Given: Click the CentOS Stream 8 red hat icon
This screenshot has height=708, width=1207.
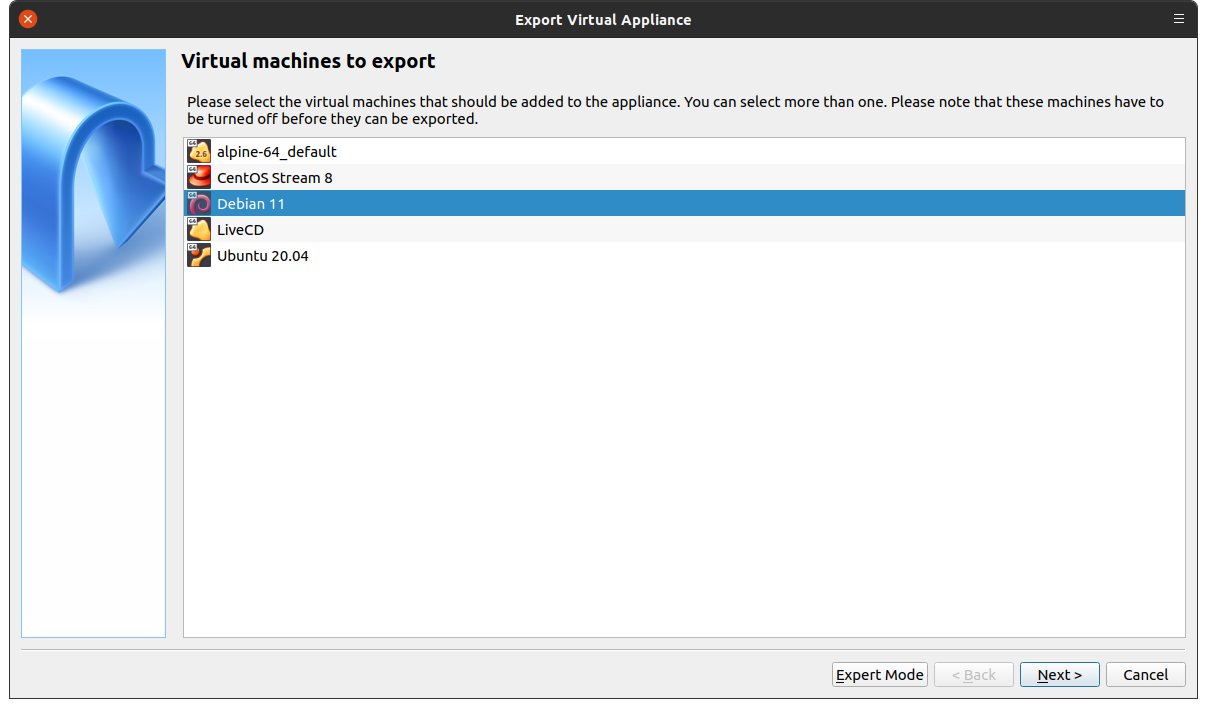Looking at the screenshot, I should [199, 178].
